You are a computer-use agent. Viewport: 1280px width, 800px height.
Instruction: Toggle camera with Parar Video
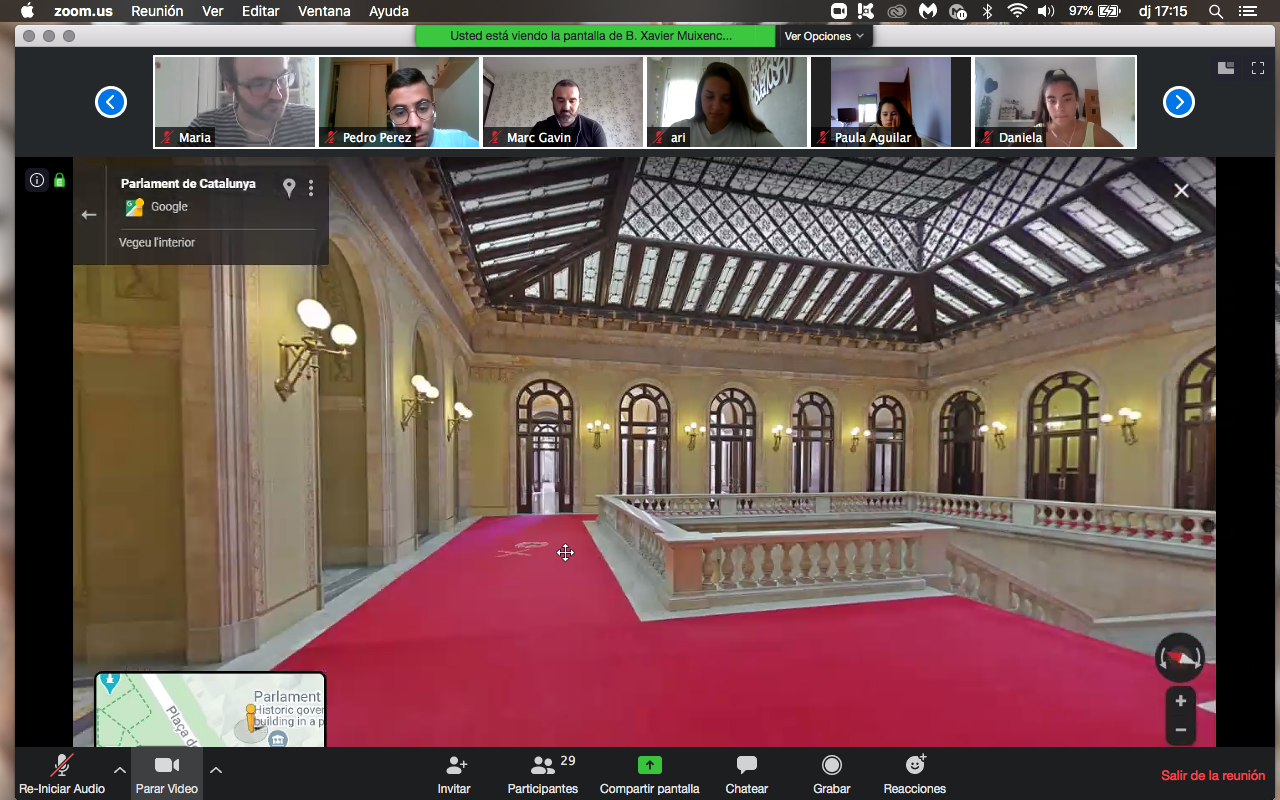pyautogui.click(x=167, y=766)
